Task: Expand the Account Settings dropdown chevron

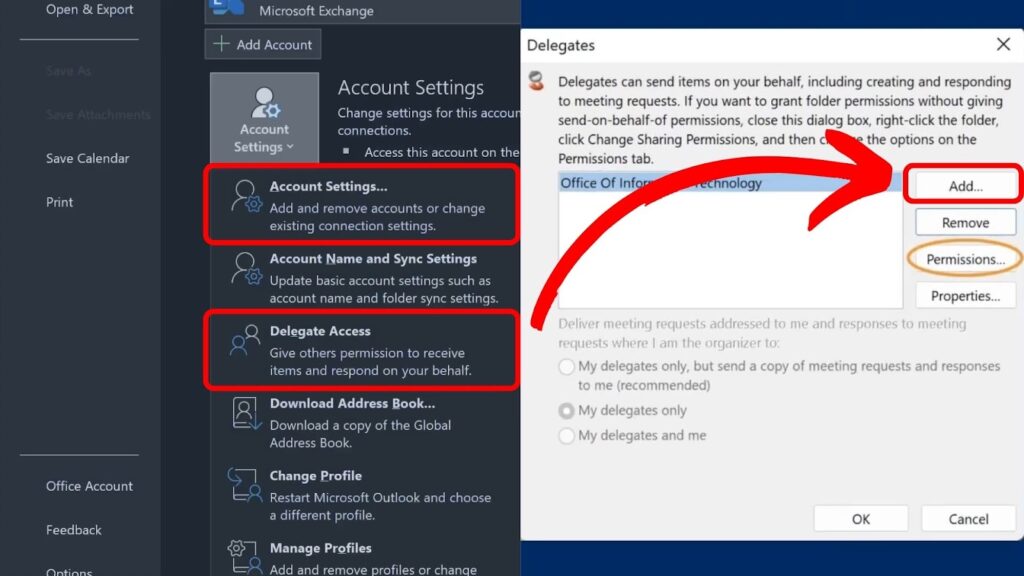Action: pos(290,147)
